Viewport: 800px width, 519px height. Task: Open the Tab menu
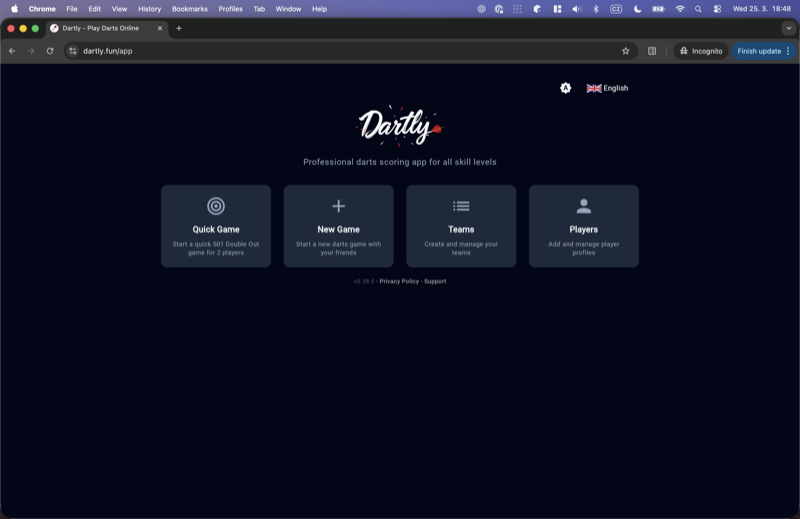(259, 9)
